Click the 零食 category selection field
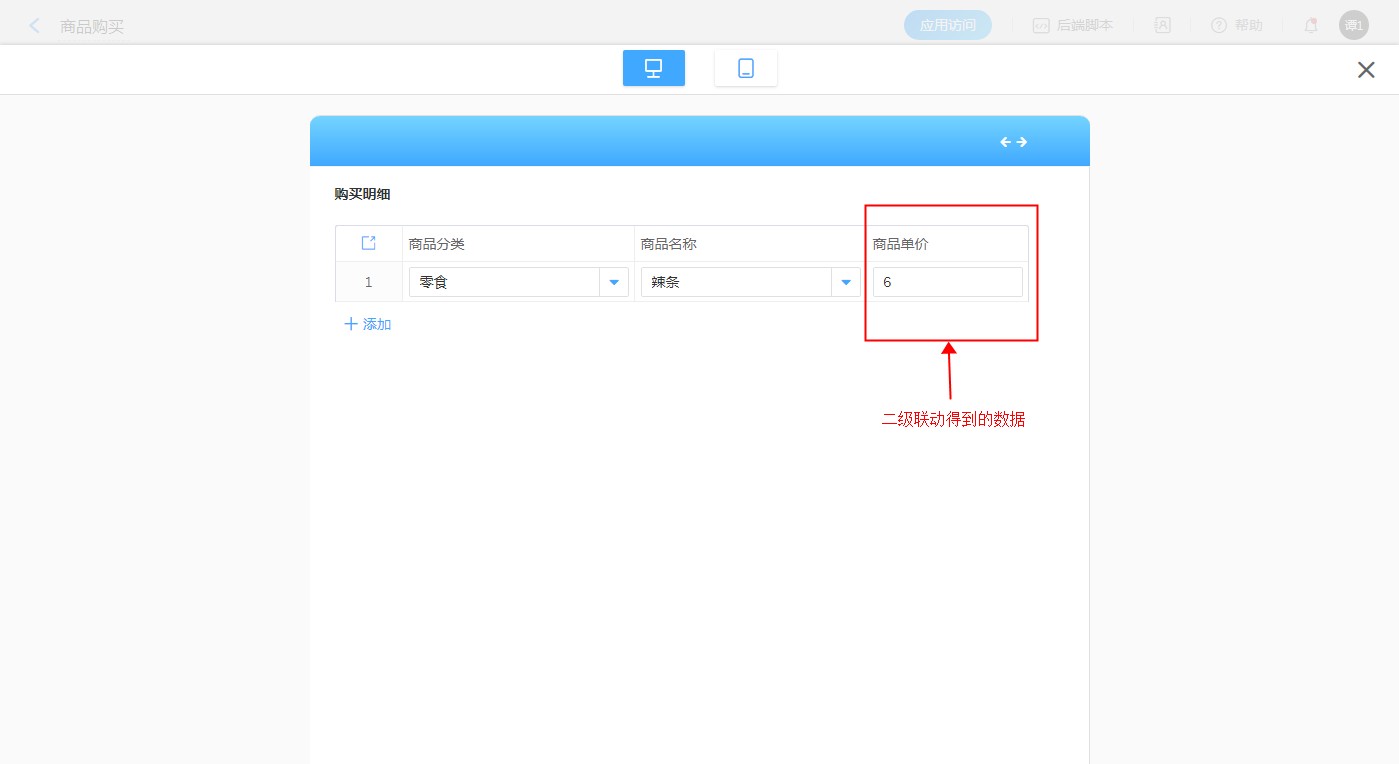The height and width of the screenshot is (764, 1399). (503, 283)
